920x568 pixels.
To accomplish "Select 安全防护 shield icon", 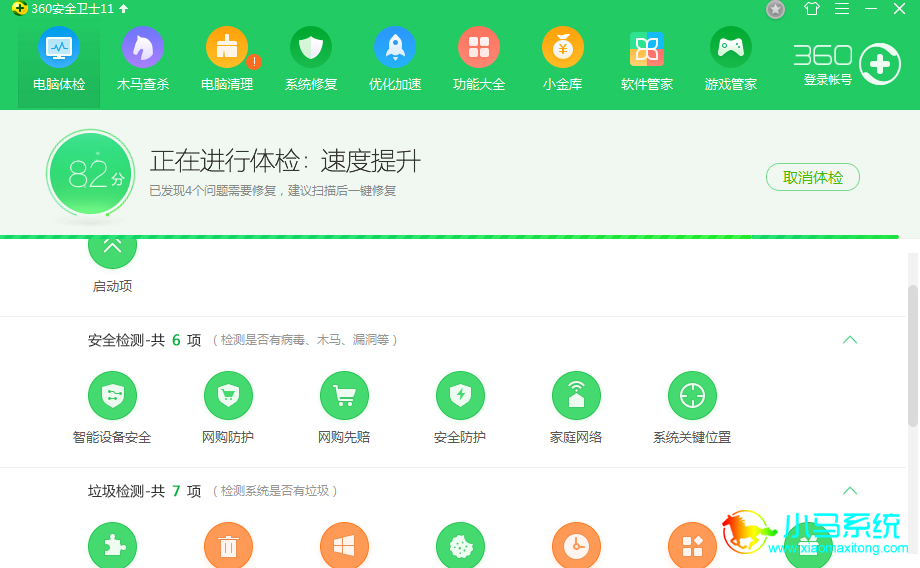I will pos(461,395).
